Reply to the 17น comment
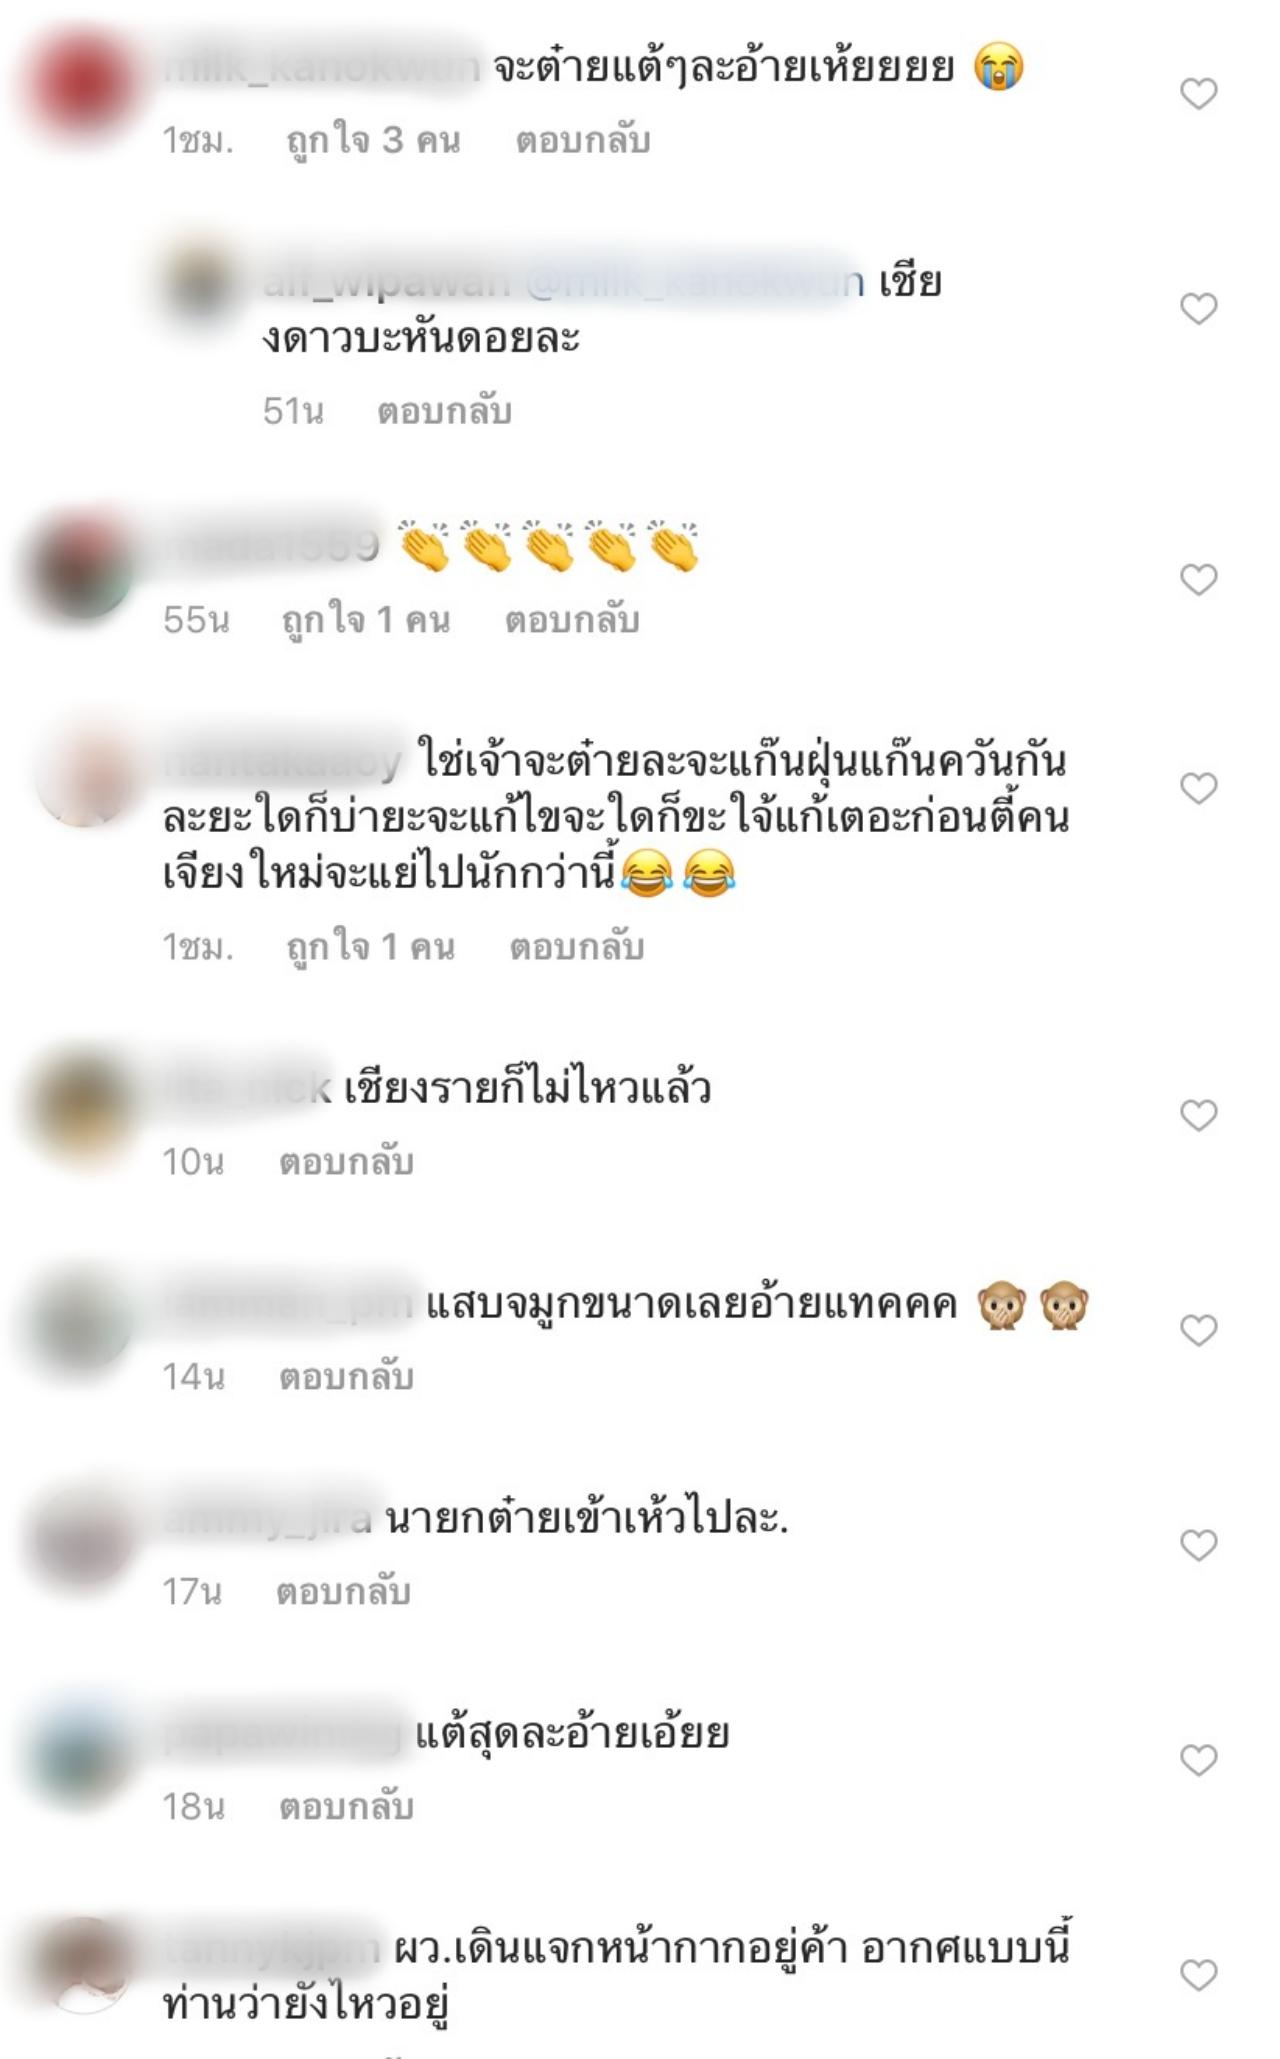1280x2059 pixels. (343, 1591)
